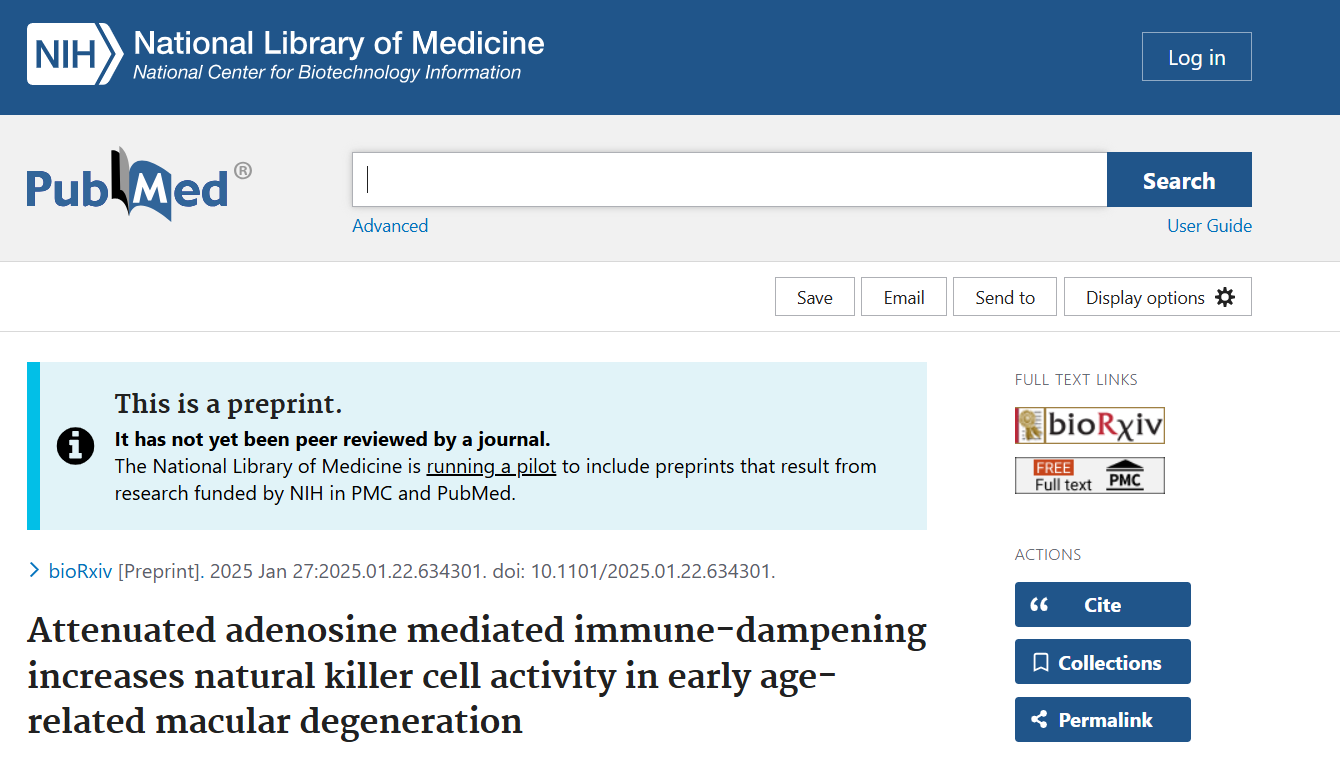The height and width of the screenshot is (757, 1340).
Task: Open the bioRxiv full text link
Action: 1089,425
